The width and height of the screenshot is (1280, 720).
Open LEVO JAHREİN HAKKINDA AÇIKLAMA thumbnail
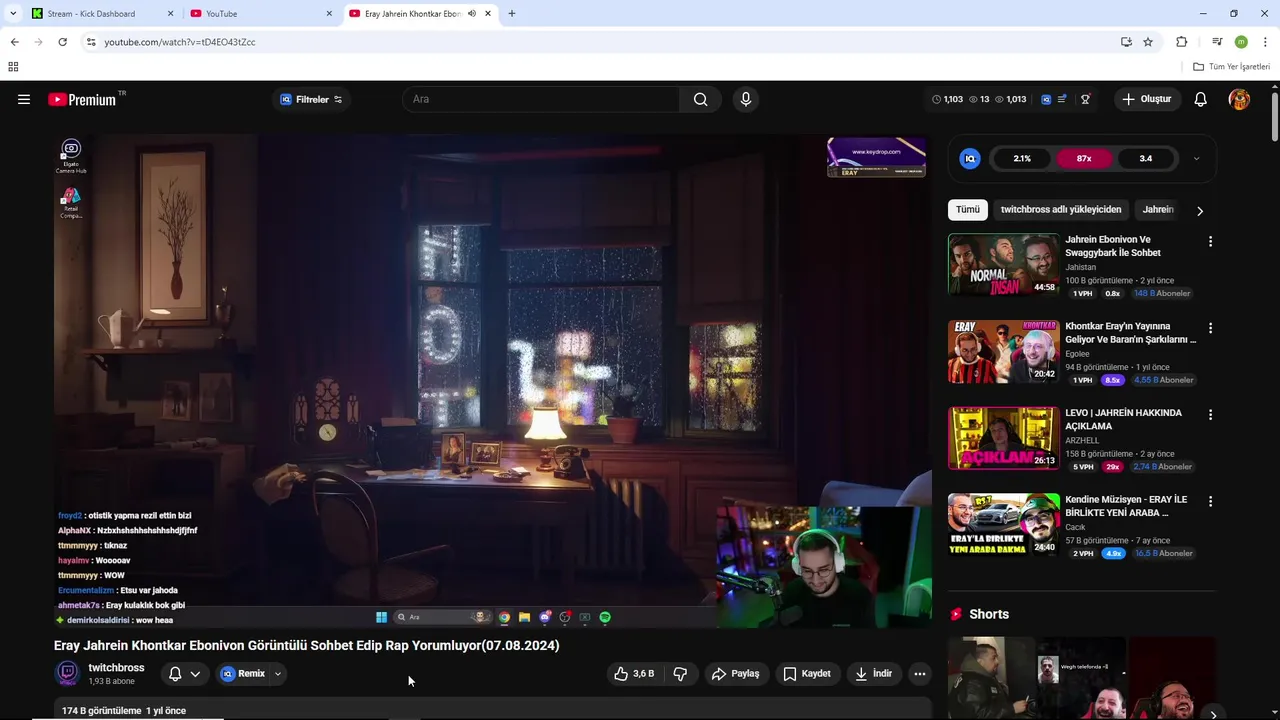(1003, 438)
